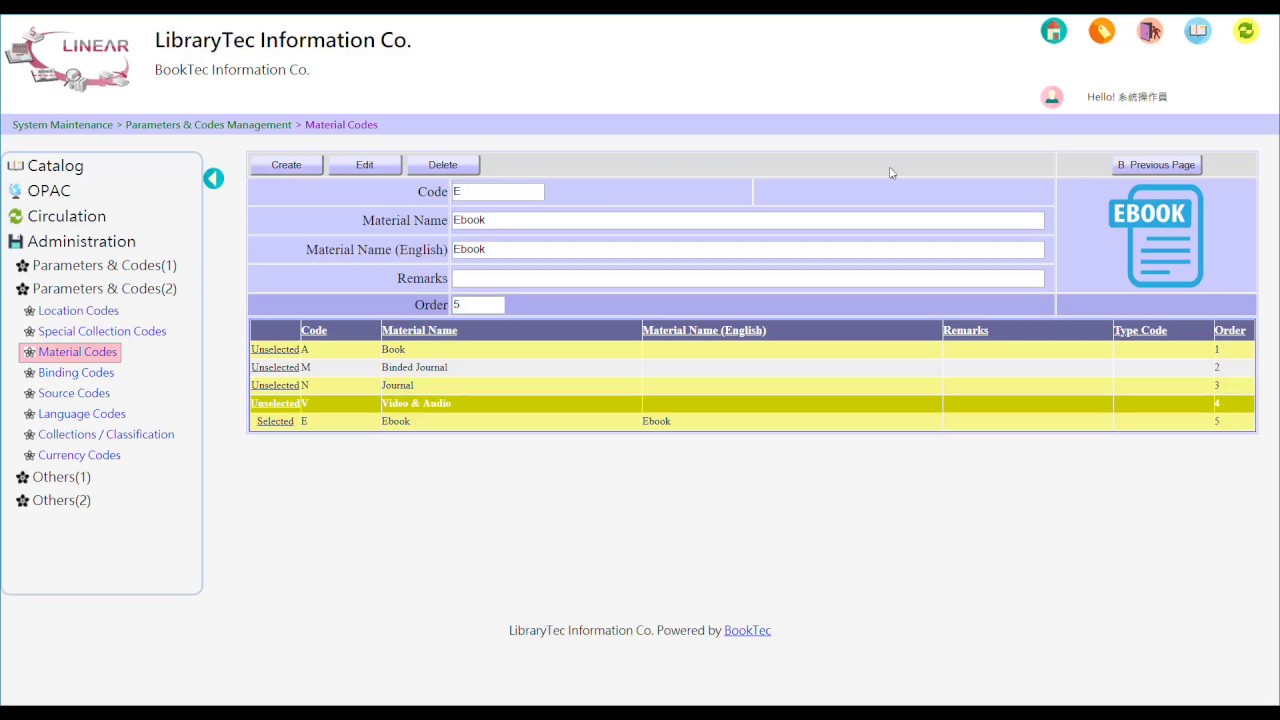Click System Maintenance breadcrumb

(62, 125)
